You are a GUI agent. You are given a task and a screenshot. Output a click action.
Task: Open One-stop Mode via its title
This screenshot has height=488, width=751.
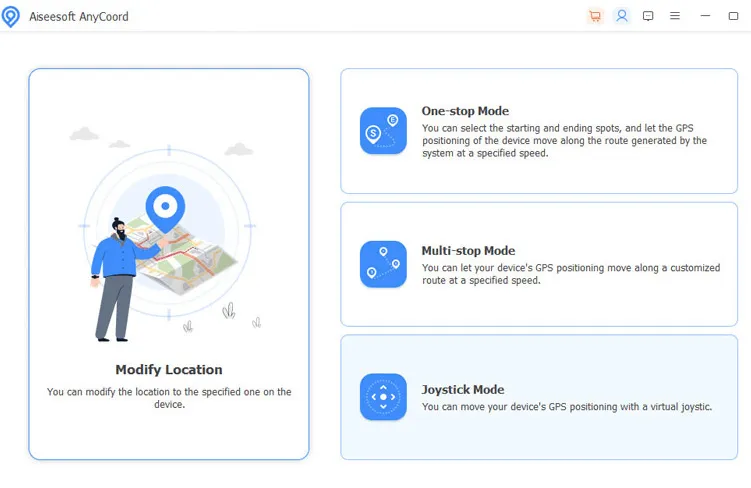(465, 111)
